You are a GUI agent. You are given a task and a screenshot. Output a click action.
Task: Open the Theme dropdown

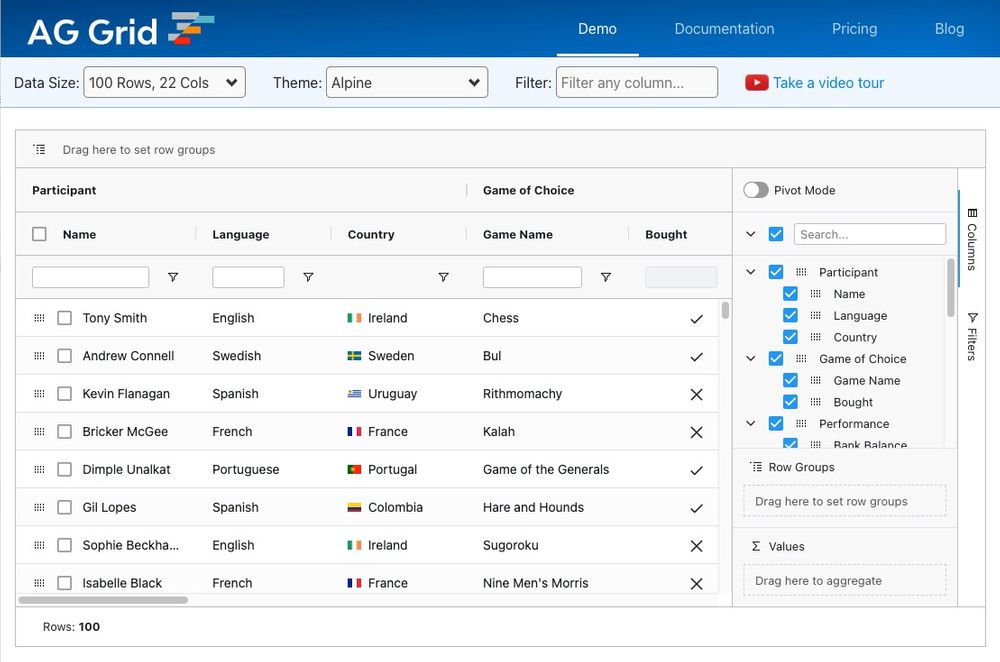(x=407, y=83)
